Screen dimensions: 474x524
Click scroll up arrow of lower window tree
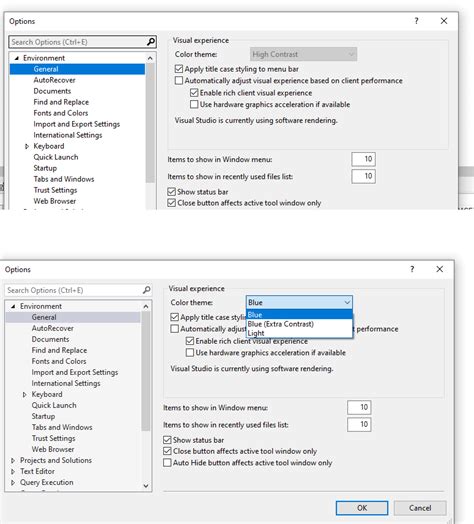pyautogui.click(x=146, y=306)
